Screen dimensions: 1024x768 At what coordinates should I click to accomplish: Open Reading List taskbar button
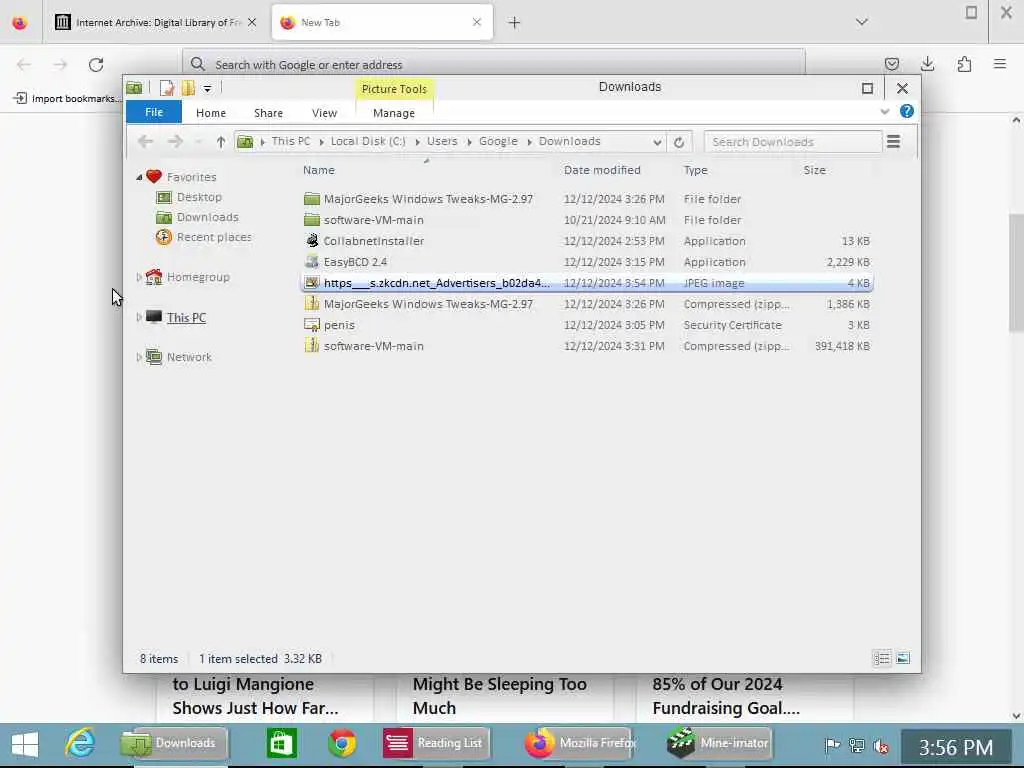point(436,743)
